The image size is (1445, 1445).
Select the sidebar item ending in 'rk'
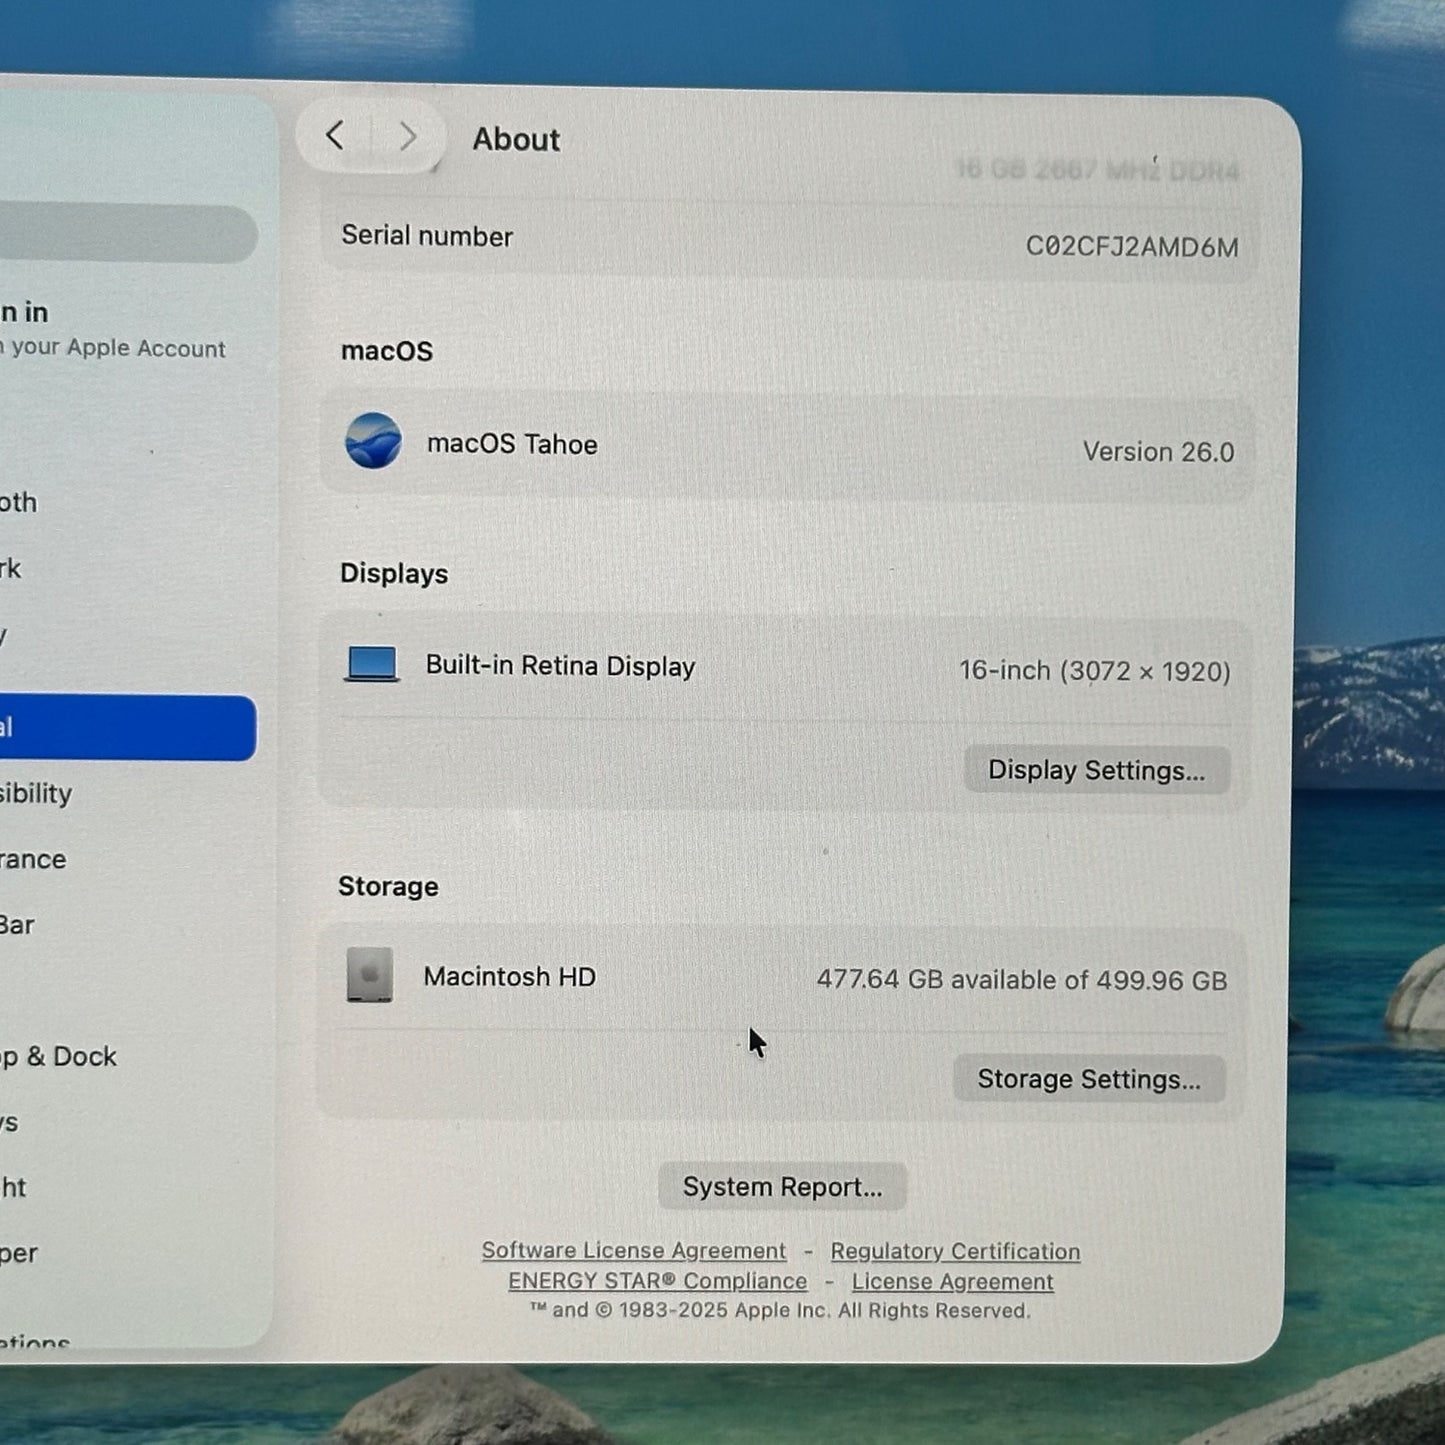(10, 568)
